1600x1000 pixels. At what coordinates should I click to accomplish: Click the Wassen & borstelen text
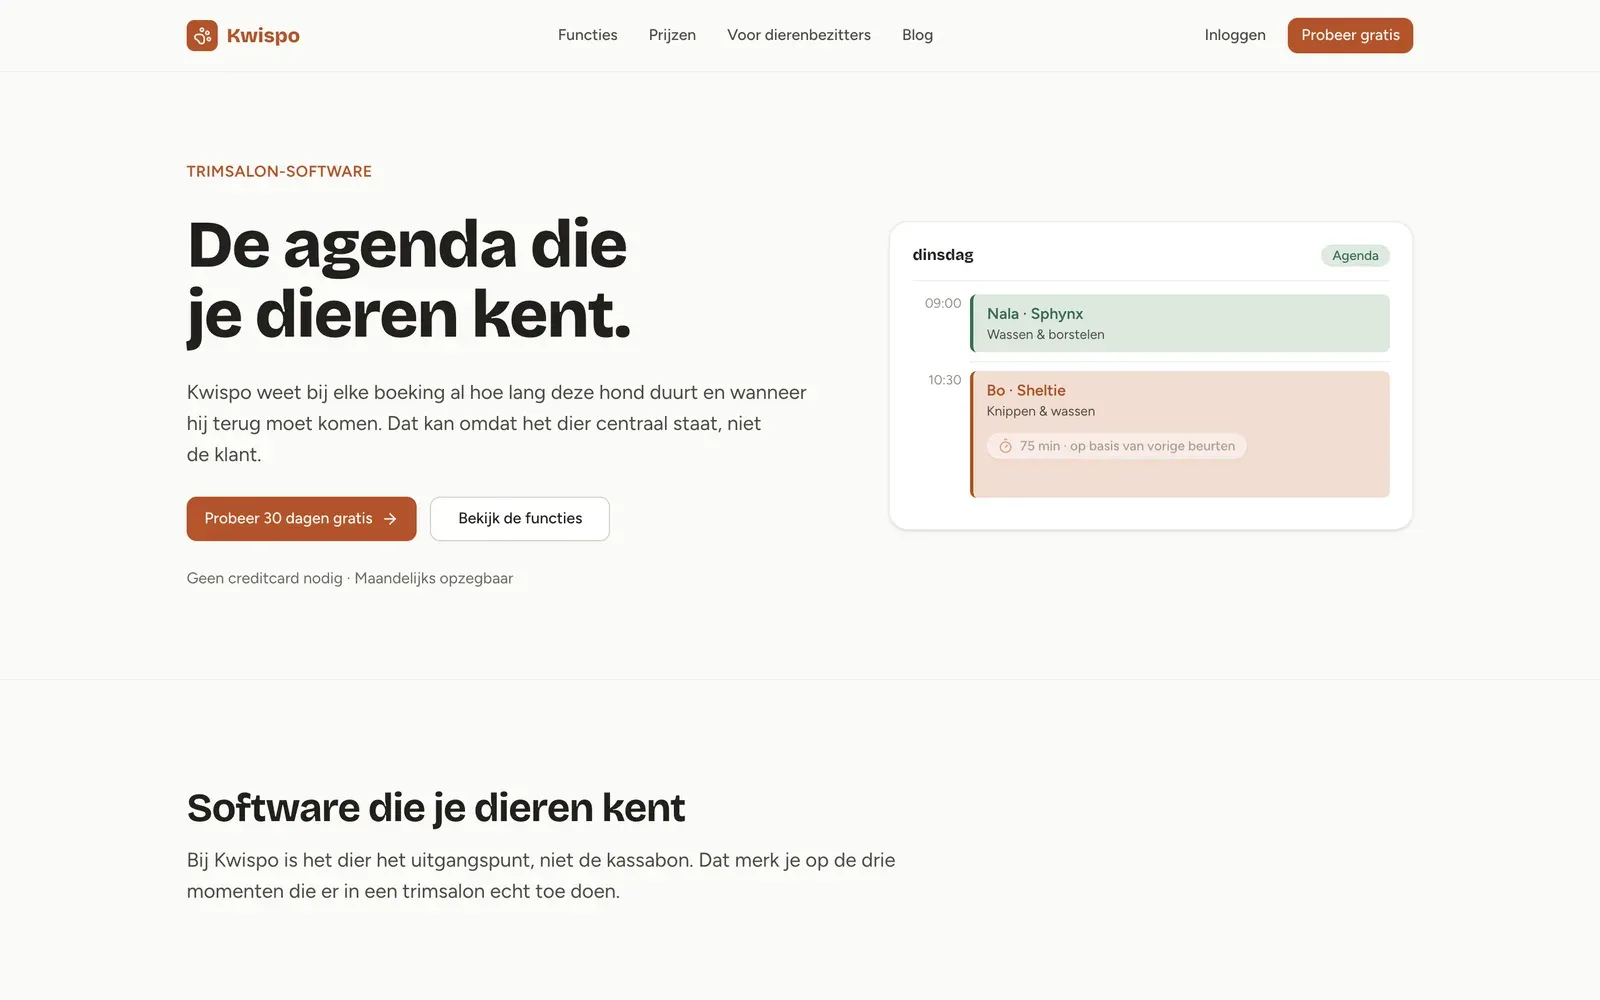[1046, 335]
